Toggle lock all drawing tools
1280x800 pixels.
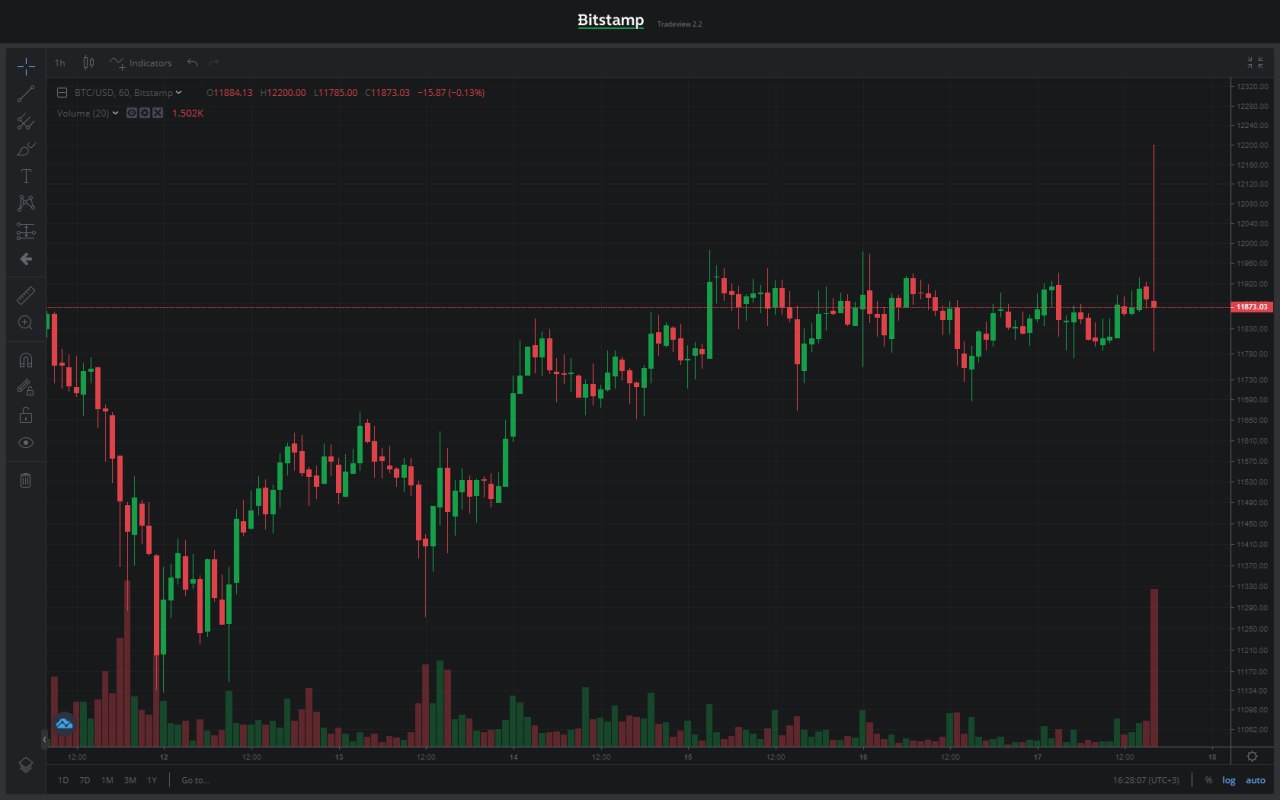pos(26,415)
